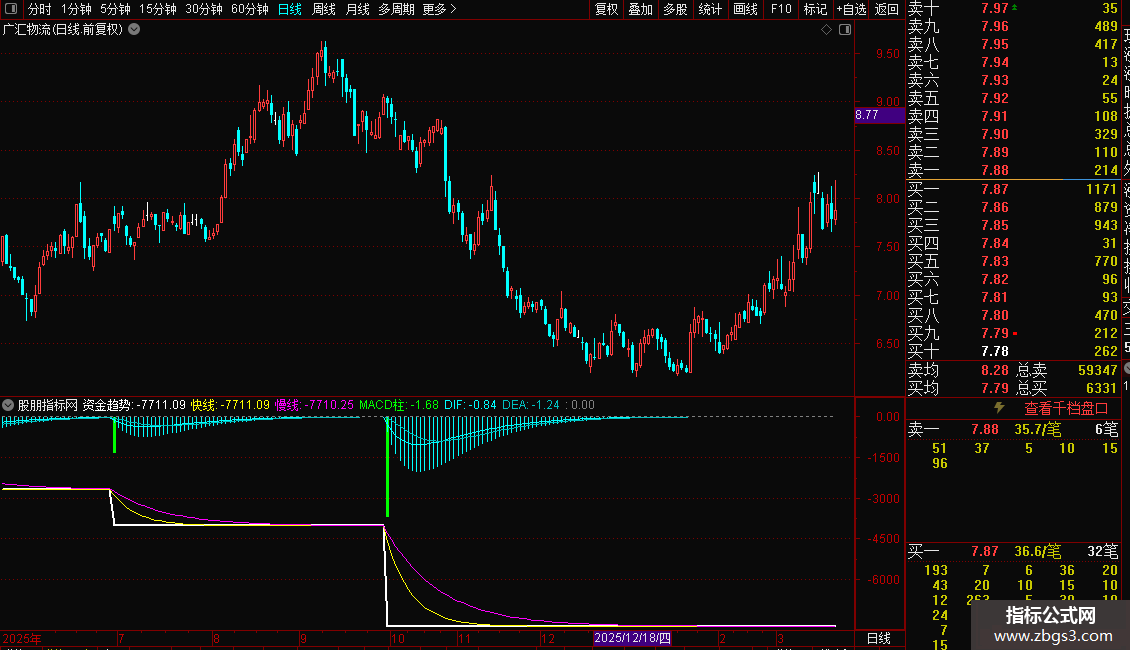This screenshot has width=1130, height=650.
Task: Click the 标记 mark button
Action: pyautogui.click(x=815, y=9)
